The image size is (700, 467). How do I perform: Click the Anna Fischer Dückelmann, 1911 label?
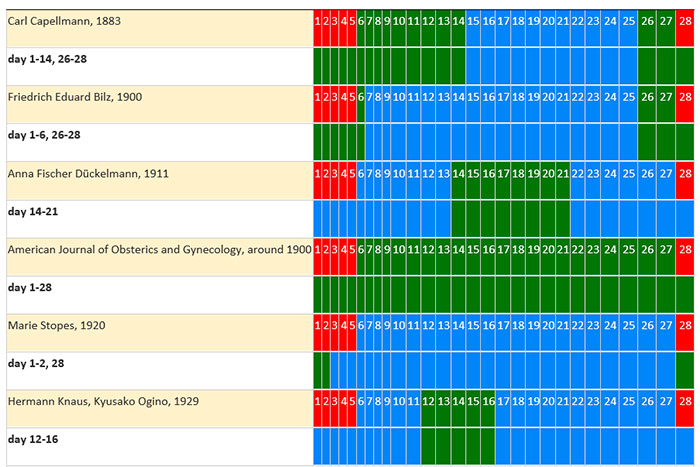88,173
